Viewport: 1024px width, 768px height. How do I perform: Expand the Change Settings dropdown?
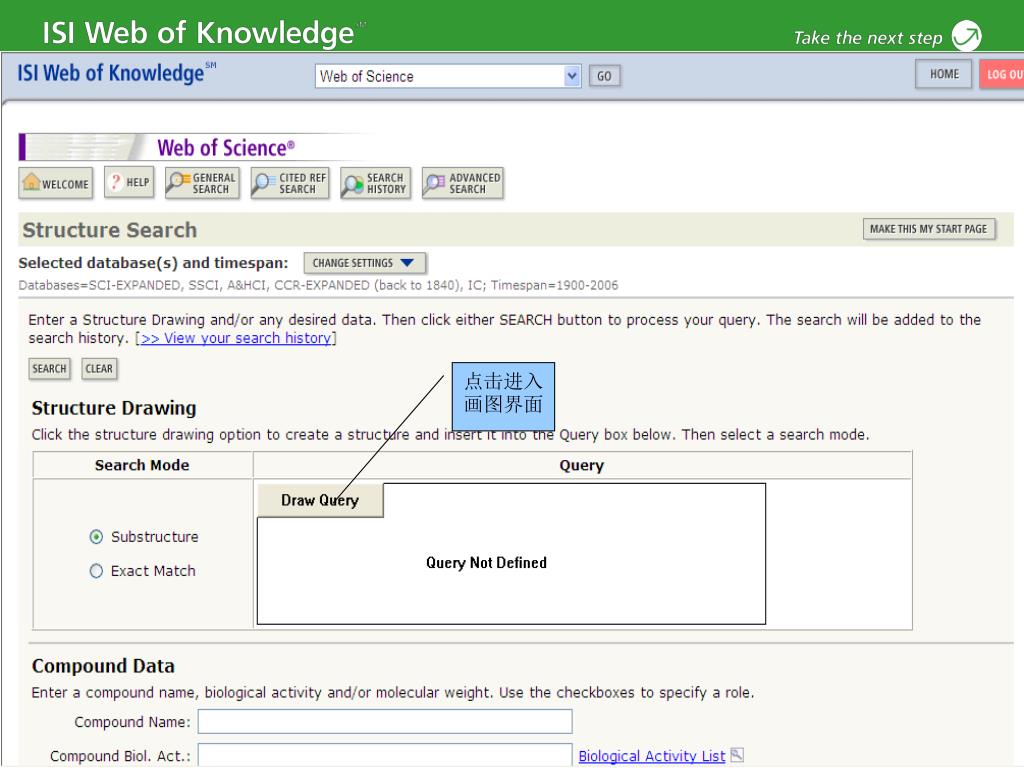click(364, 263)
